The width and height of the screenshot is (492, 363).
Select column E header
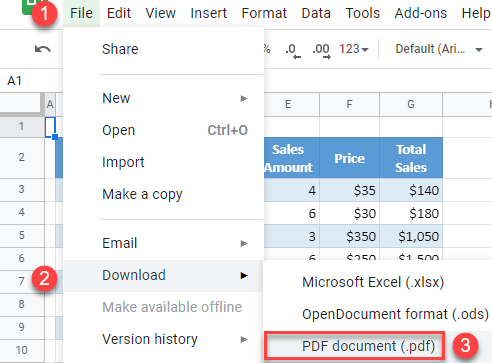pyautogui.click(x=292, y=104)
